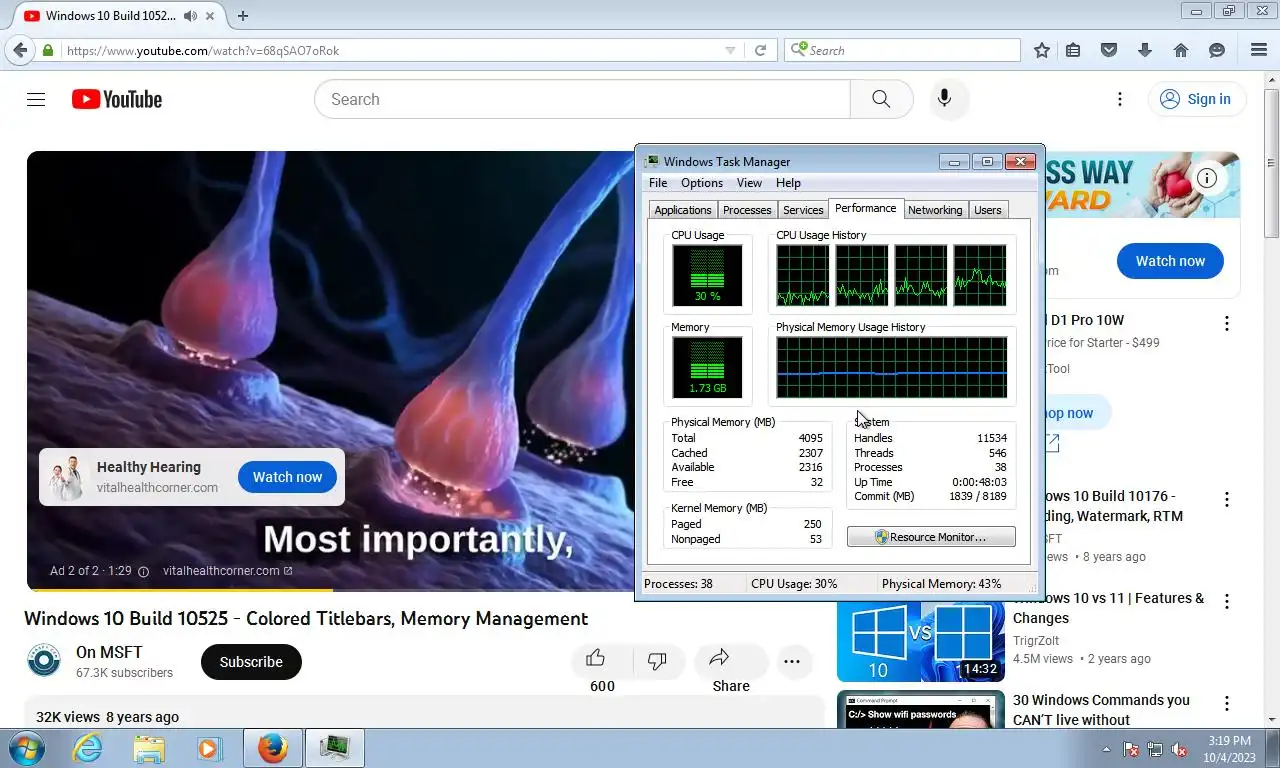Screen dimensions: 1280x768
Task: Click the YouTube search input field
Action: (582, 99)
